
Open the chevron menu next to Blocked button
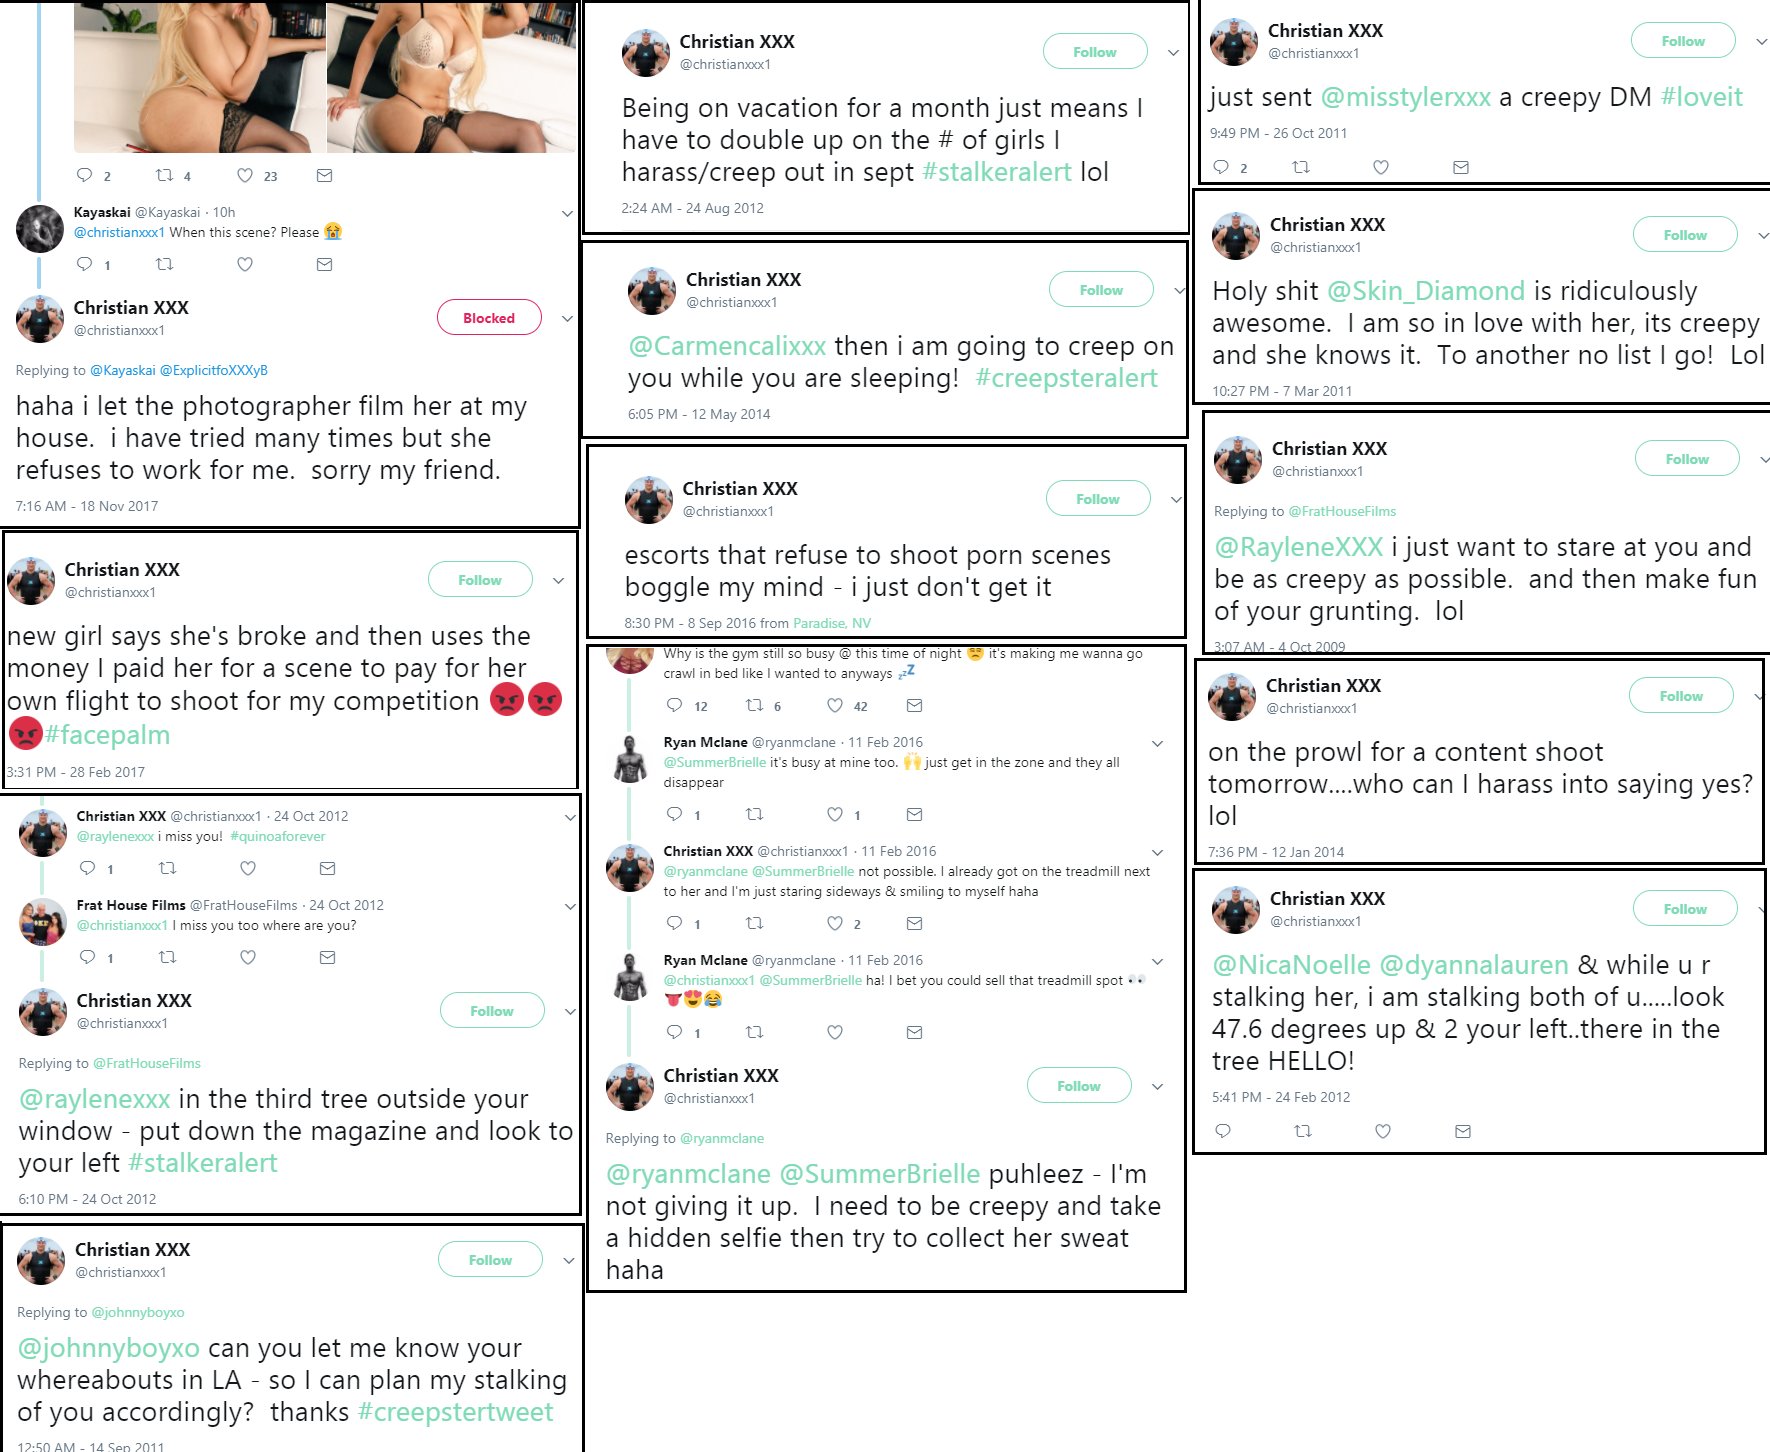click(x=567, y=318)
